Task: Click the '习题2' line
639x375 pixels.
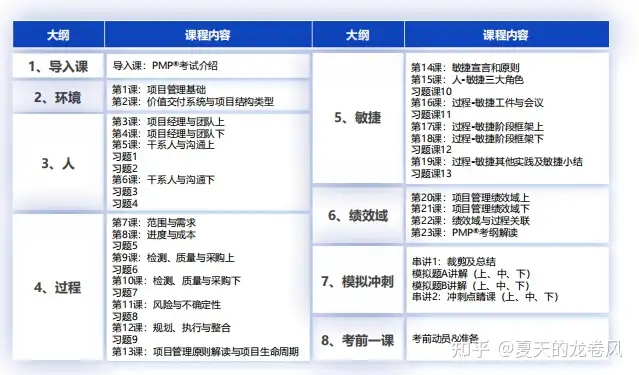Action: click(125, 168)
